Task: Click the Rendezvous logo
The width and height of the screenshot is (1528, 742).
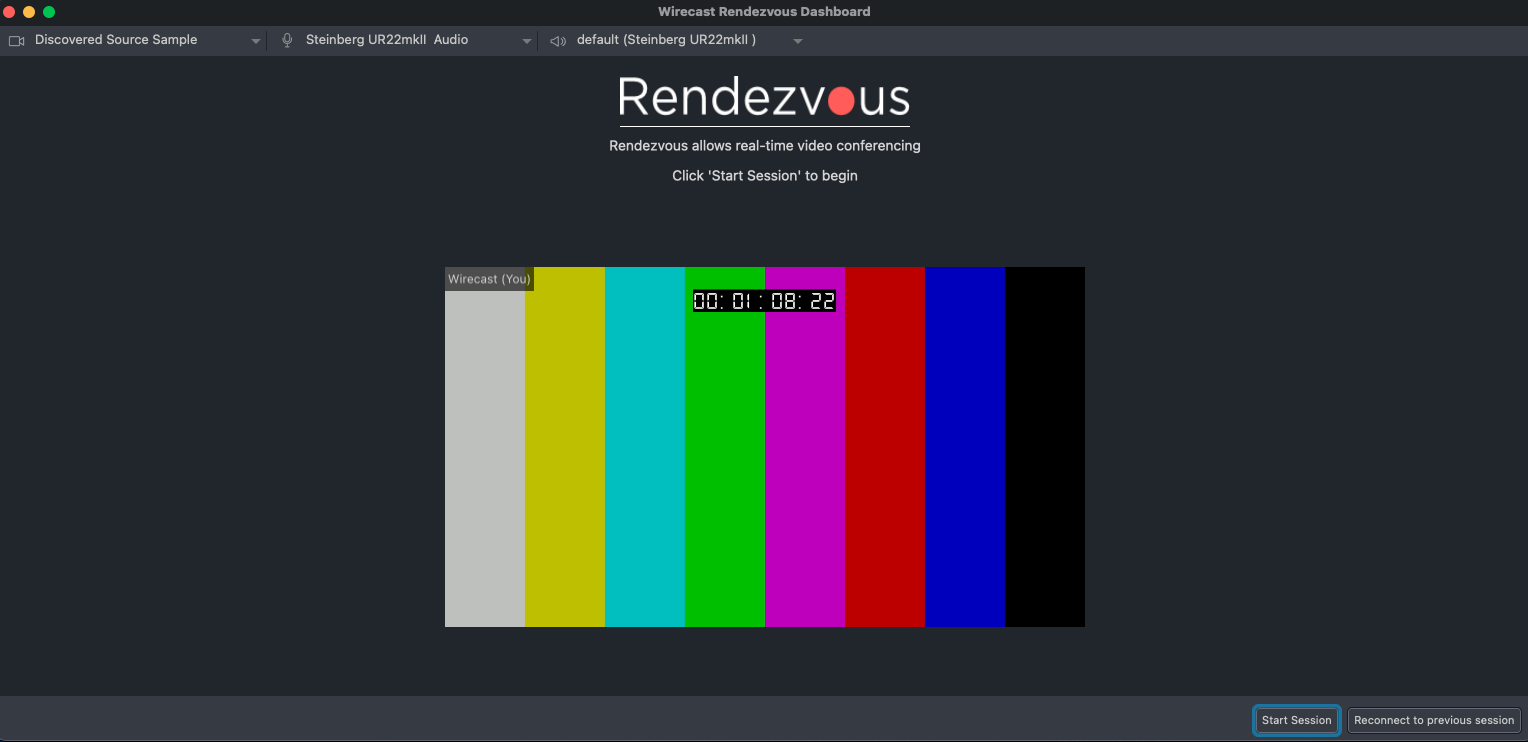Action: [765, 99]
